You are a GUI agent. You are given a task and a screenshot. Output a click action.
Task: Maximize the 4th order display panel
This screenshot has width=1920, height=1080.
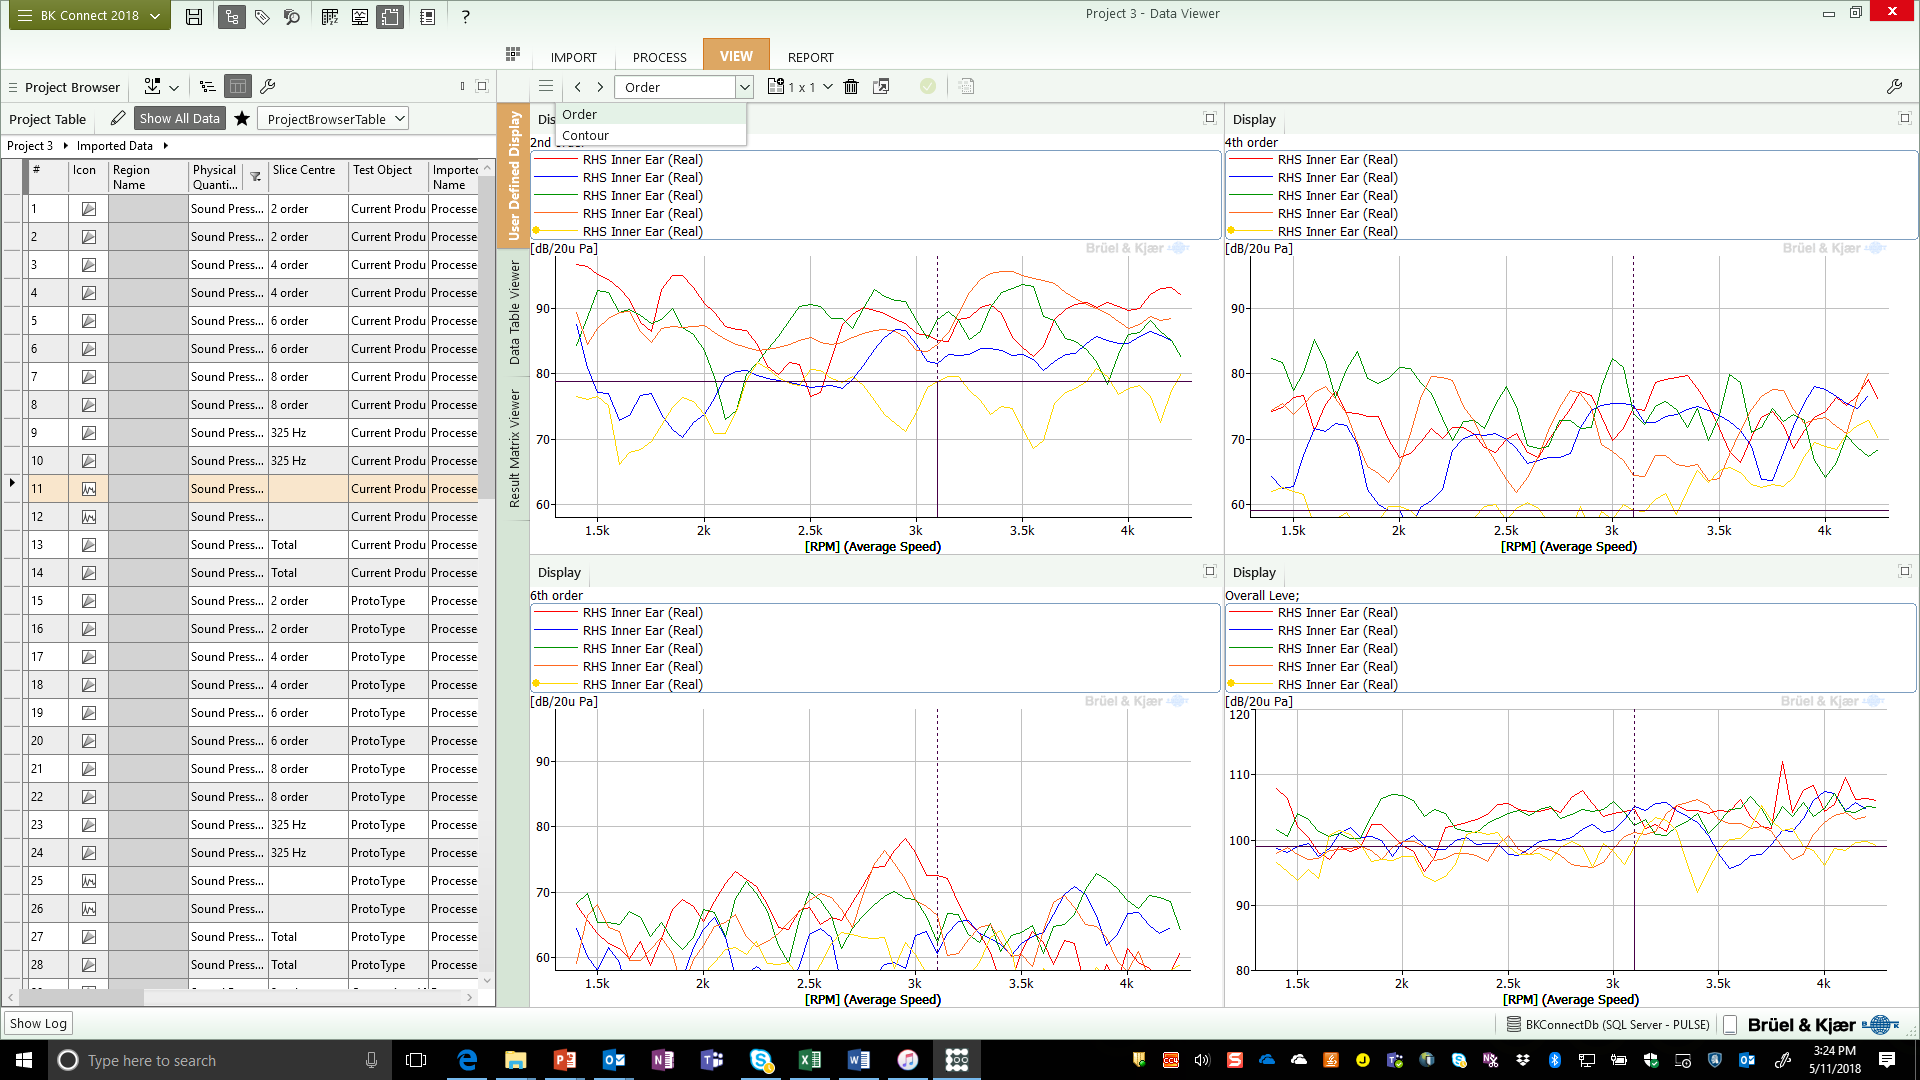pos(1904,118)
